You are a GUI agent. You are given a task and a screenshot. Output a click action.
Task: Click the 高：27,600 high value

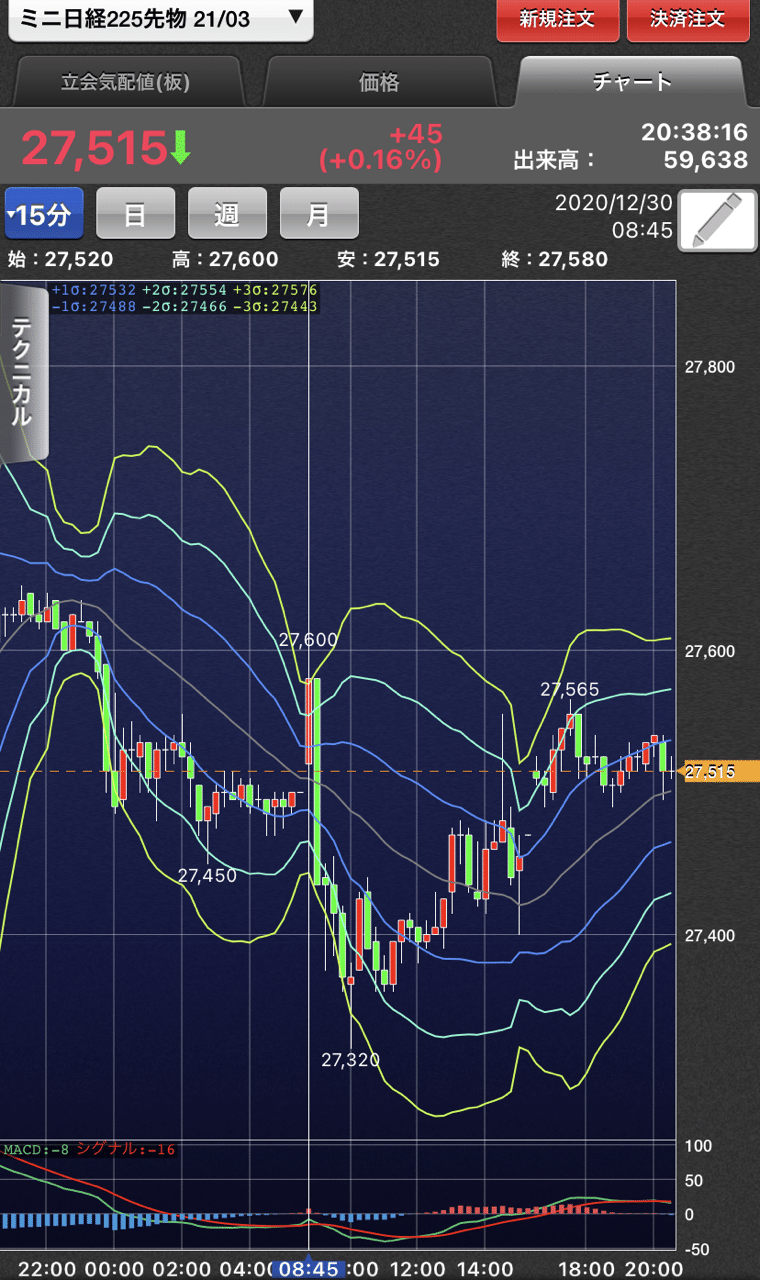tap(225, 260)
